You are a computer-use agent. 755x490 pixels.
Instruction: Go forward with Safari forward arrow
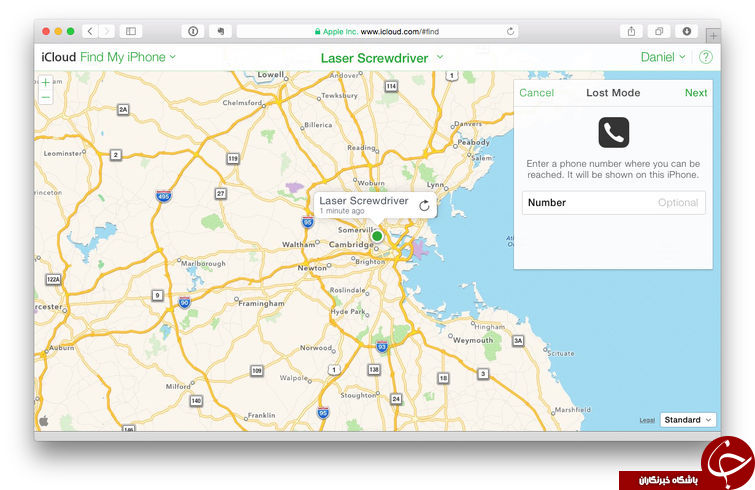pos(106,31)
